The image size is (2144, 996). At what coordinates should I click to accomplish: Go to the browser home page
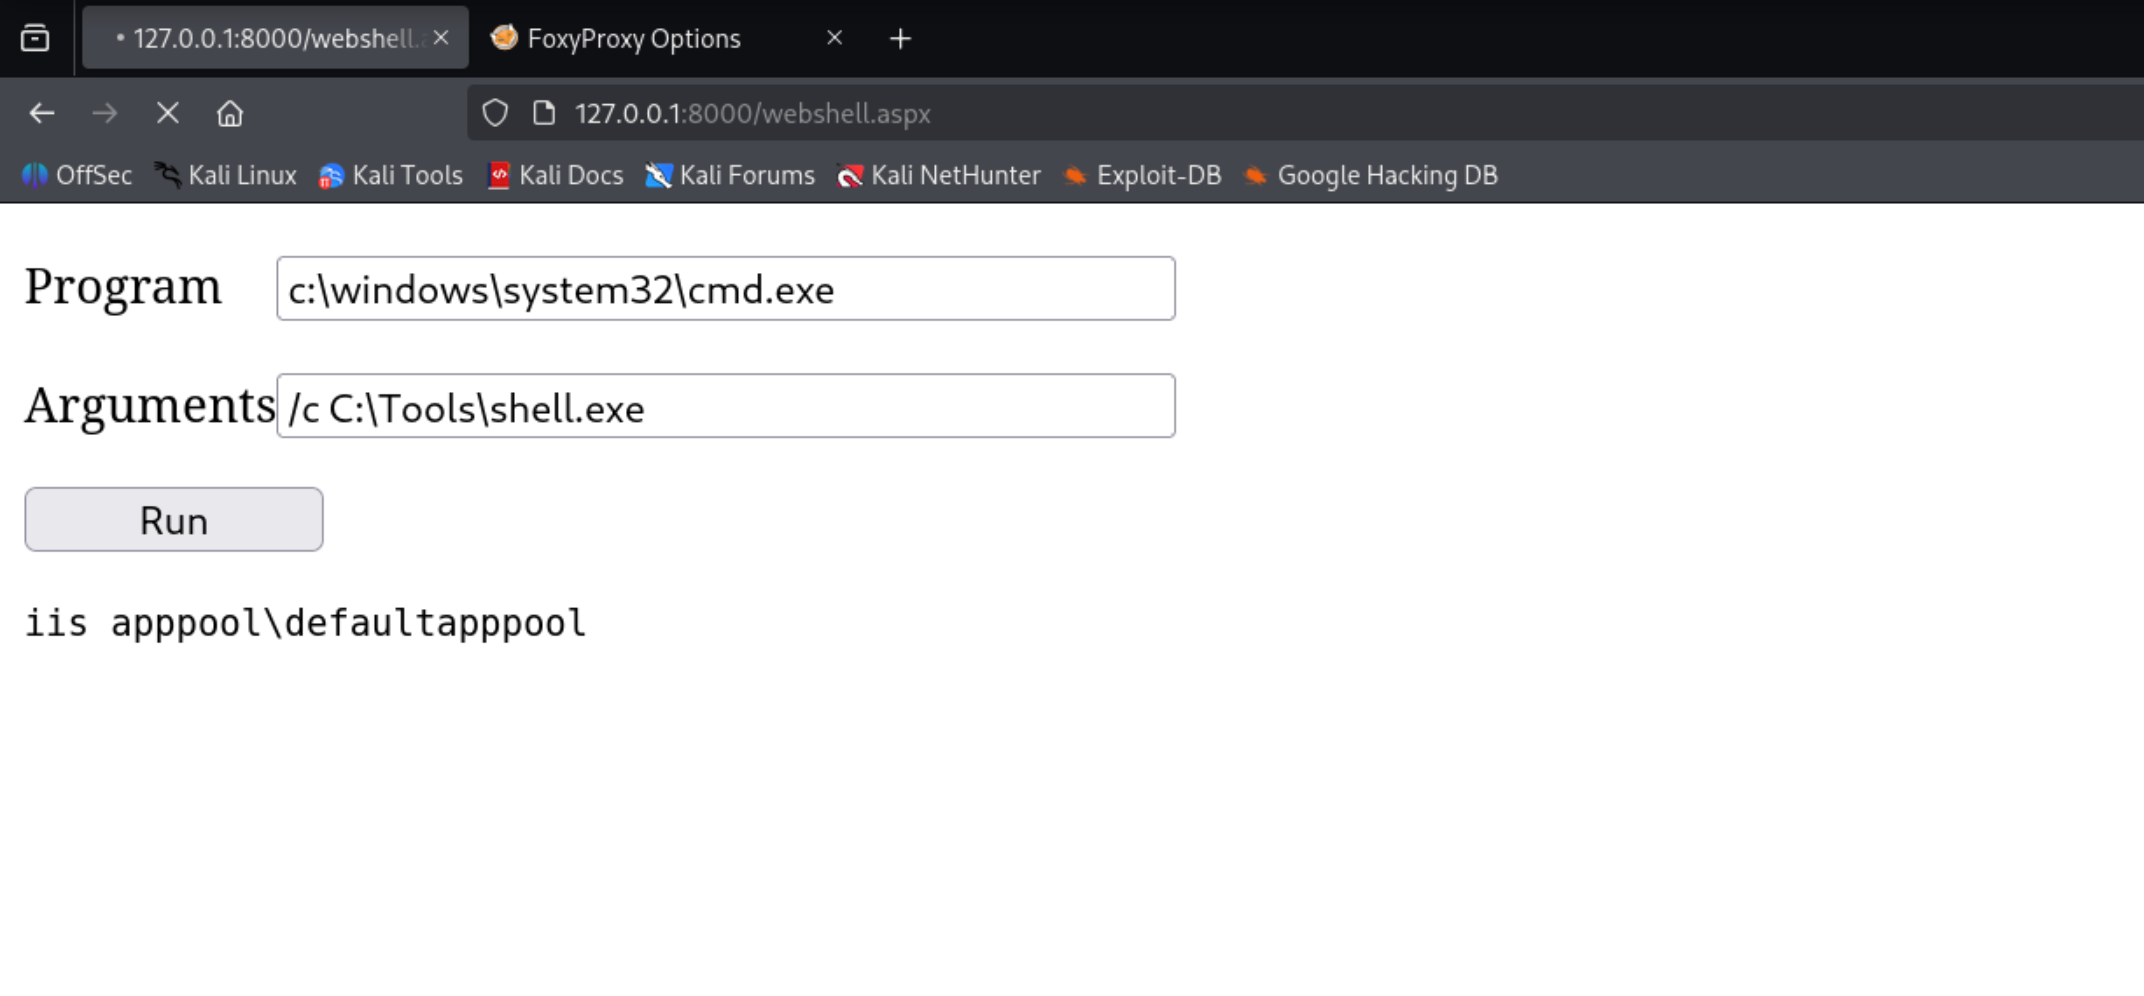pyautogui.click(x=230, y=114)
